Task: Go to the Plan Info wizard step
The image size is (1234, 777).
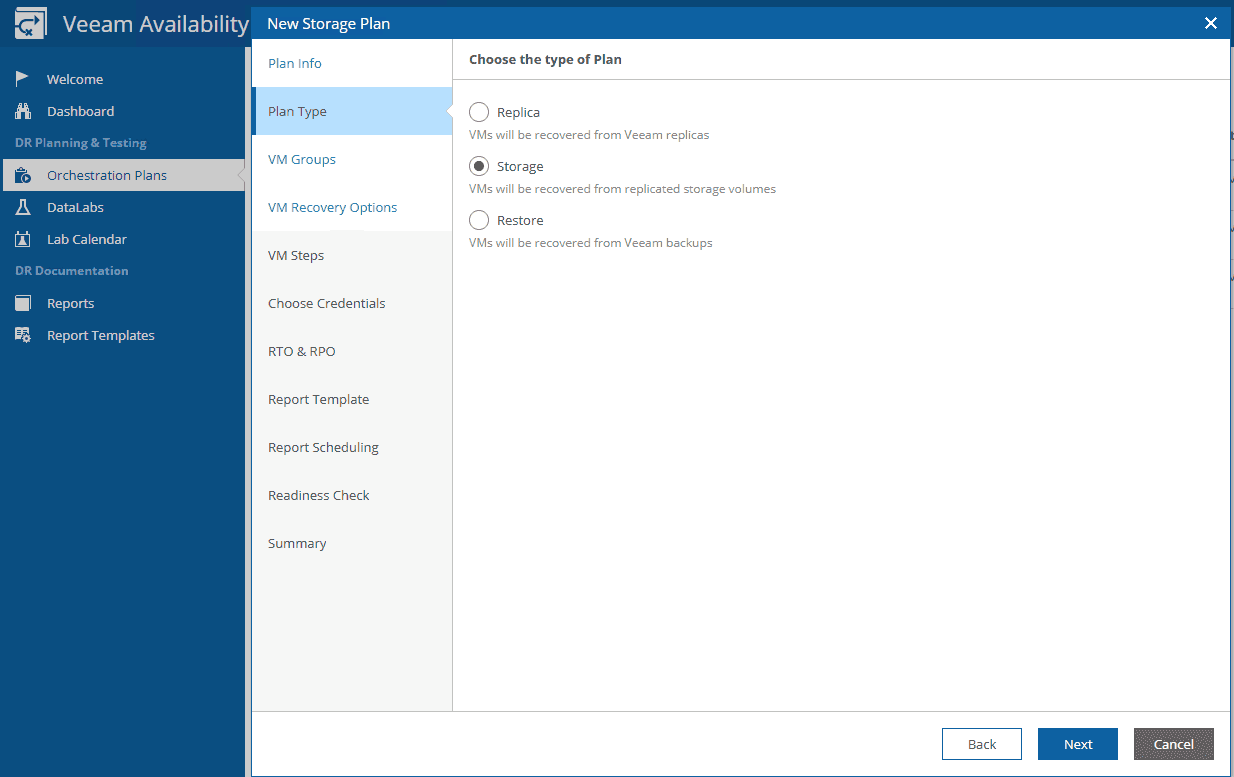Action: [352, 63]
